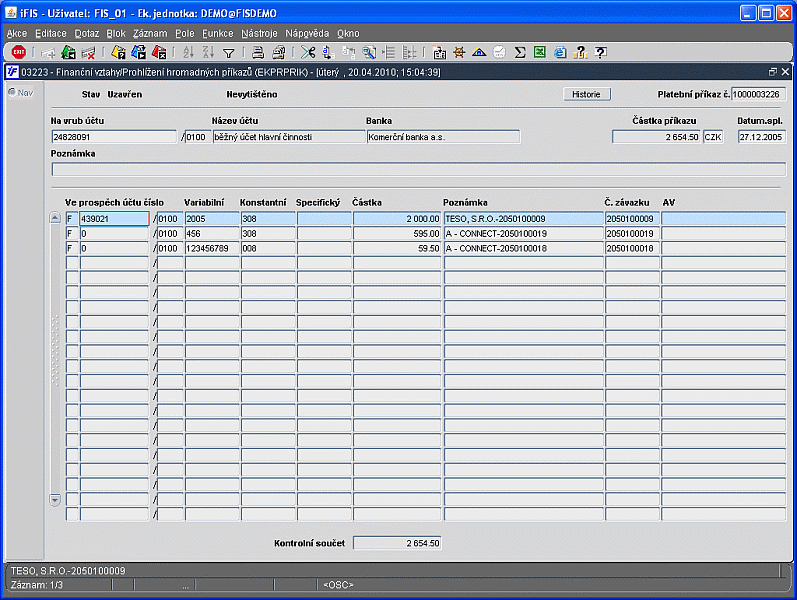Click the scissors cut icon
797x600 pixels.
click(x=307, y=52)
